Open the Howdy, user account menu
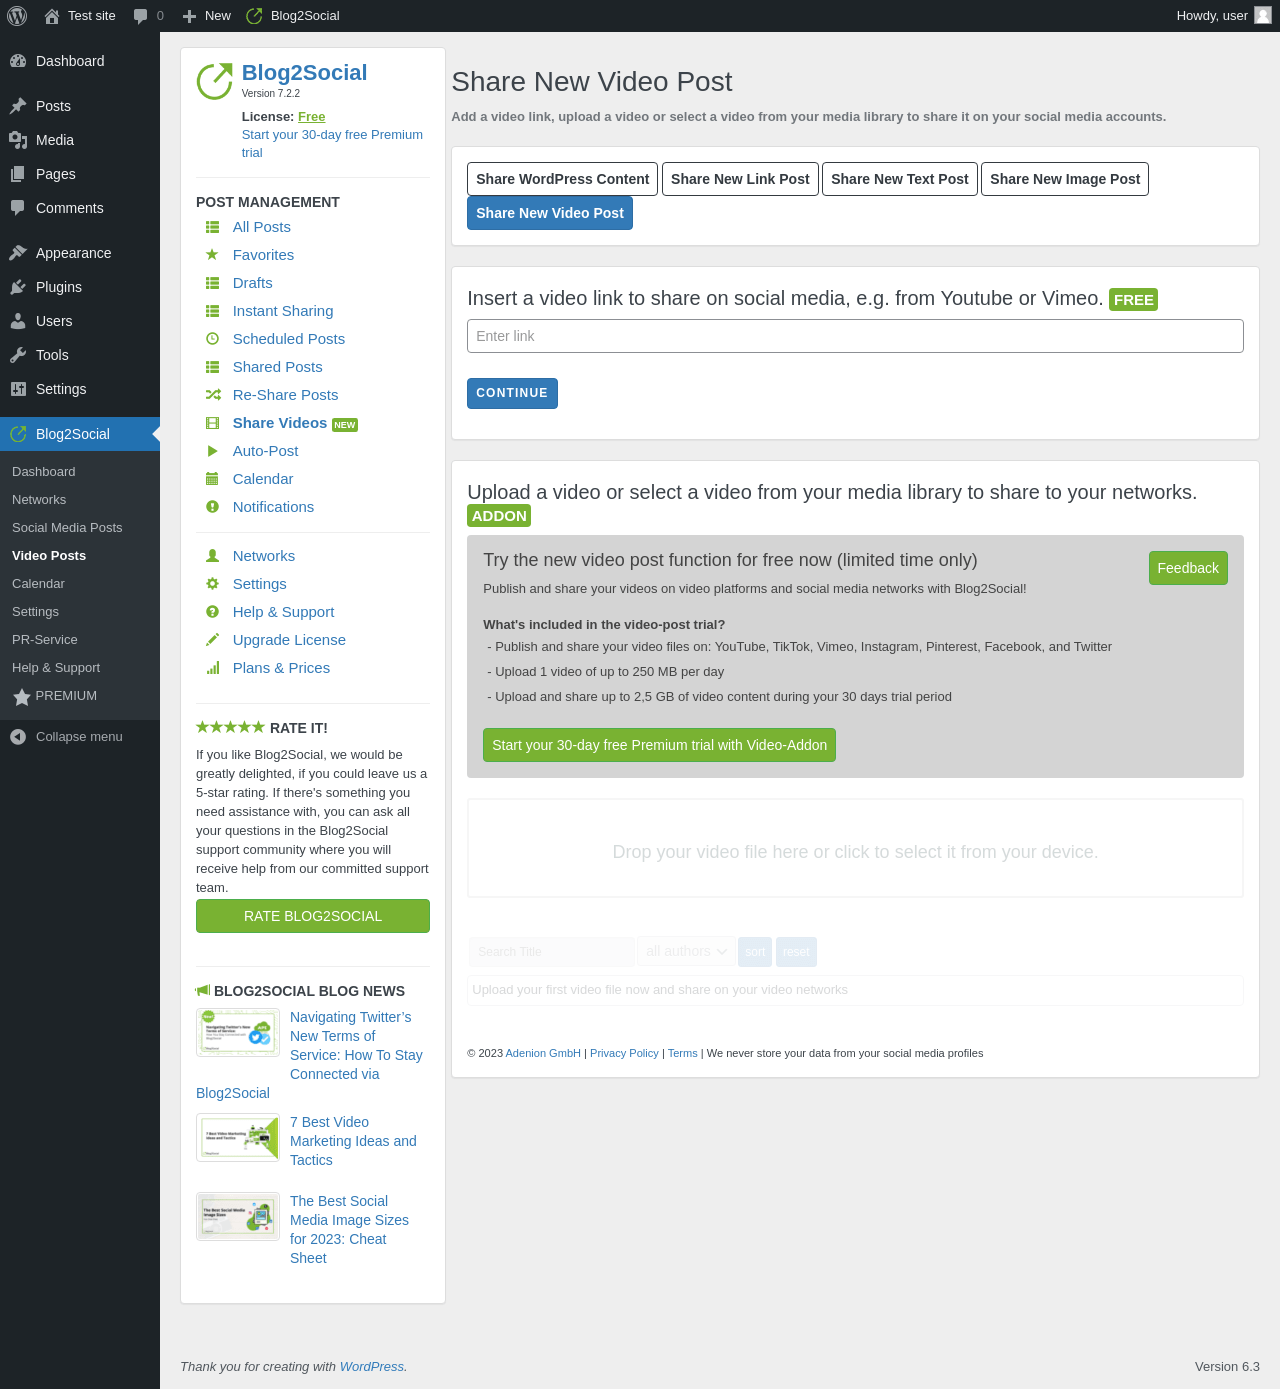The image size is (1280, 1389). [x=1223, y=16]
